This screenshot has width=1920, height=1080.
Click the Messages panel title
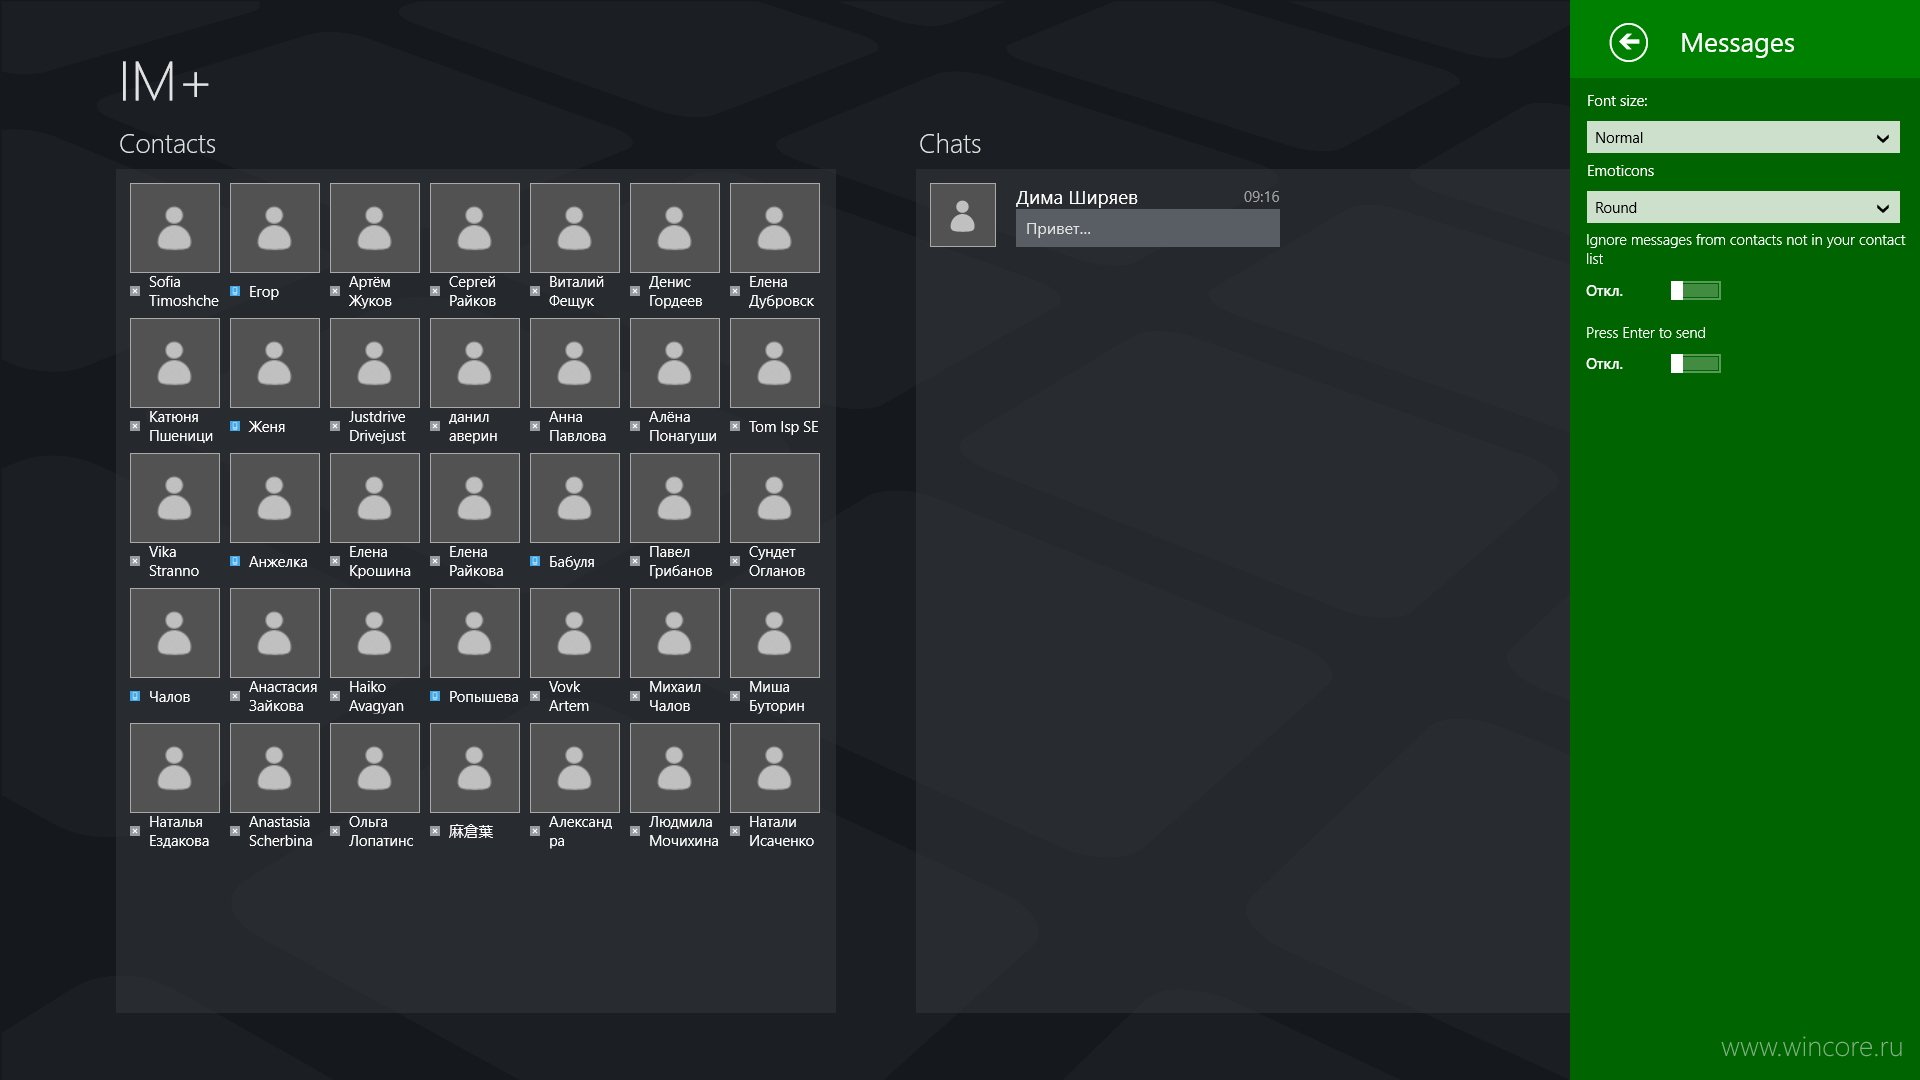(1737, 43)
